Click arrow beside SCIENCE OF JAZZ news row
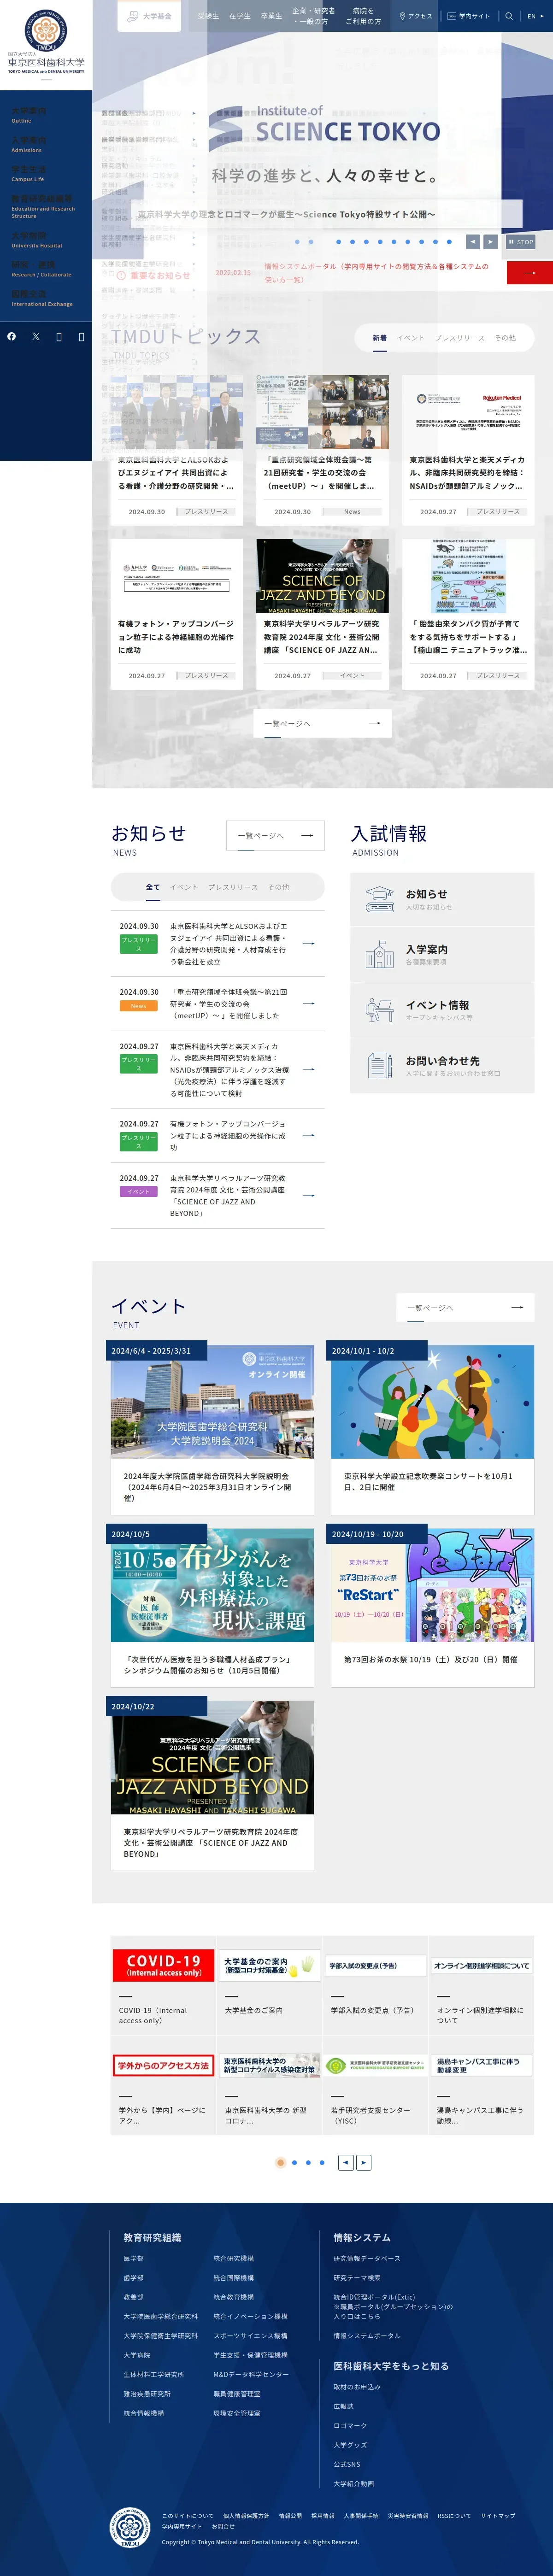This screenshot has height=2576, width=553. (308, 1195)
